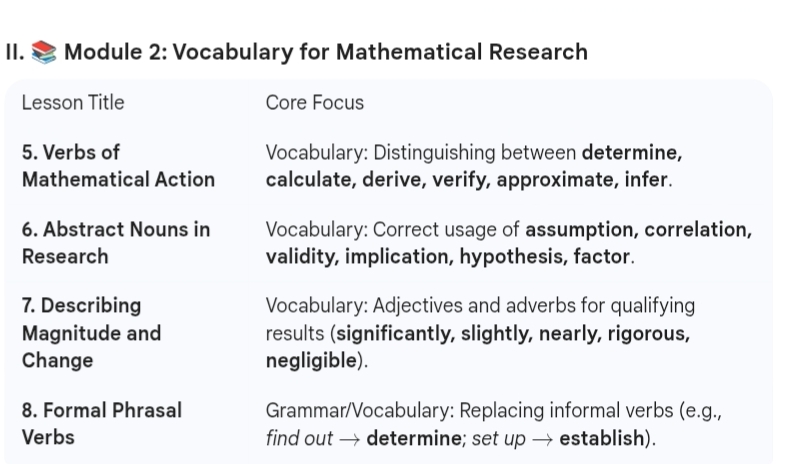Image resolution: width=794 pixels, height=464 pixels.
Task: Click the bold word correlation
Action: pos(697,230)
